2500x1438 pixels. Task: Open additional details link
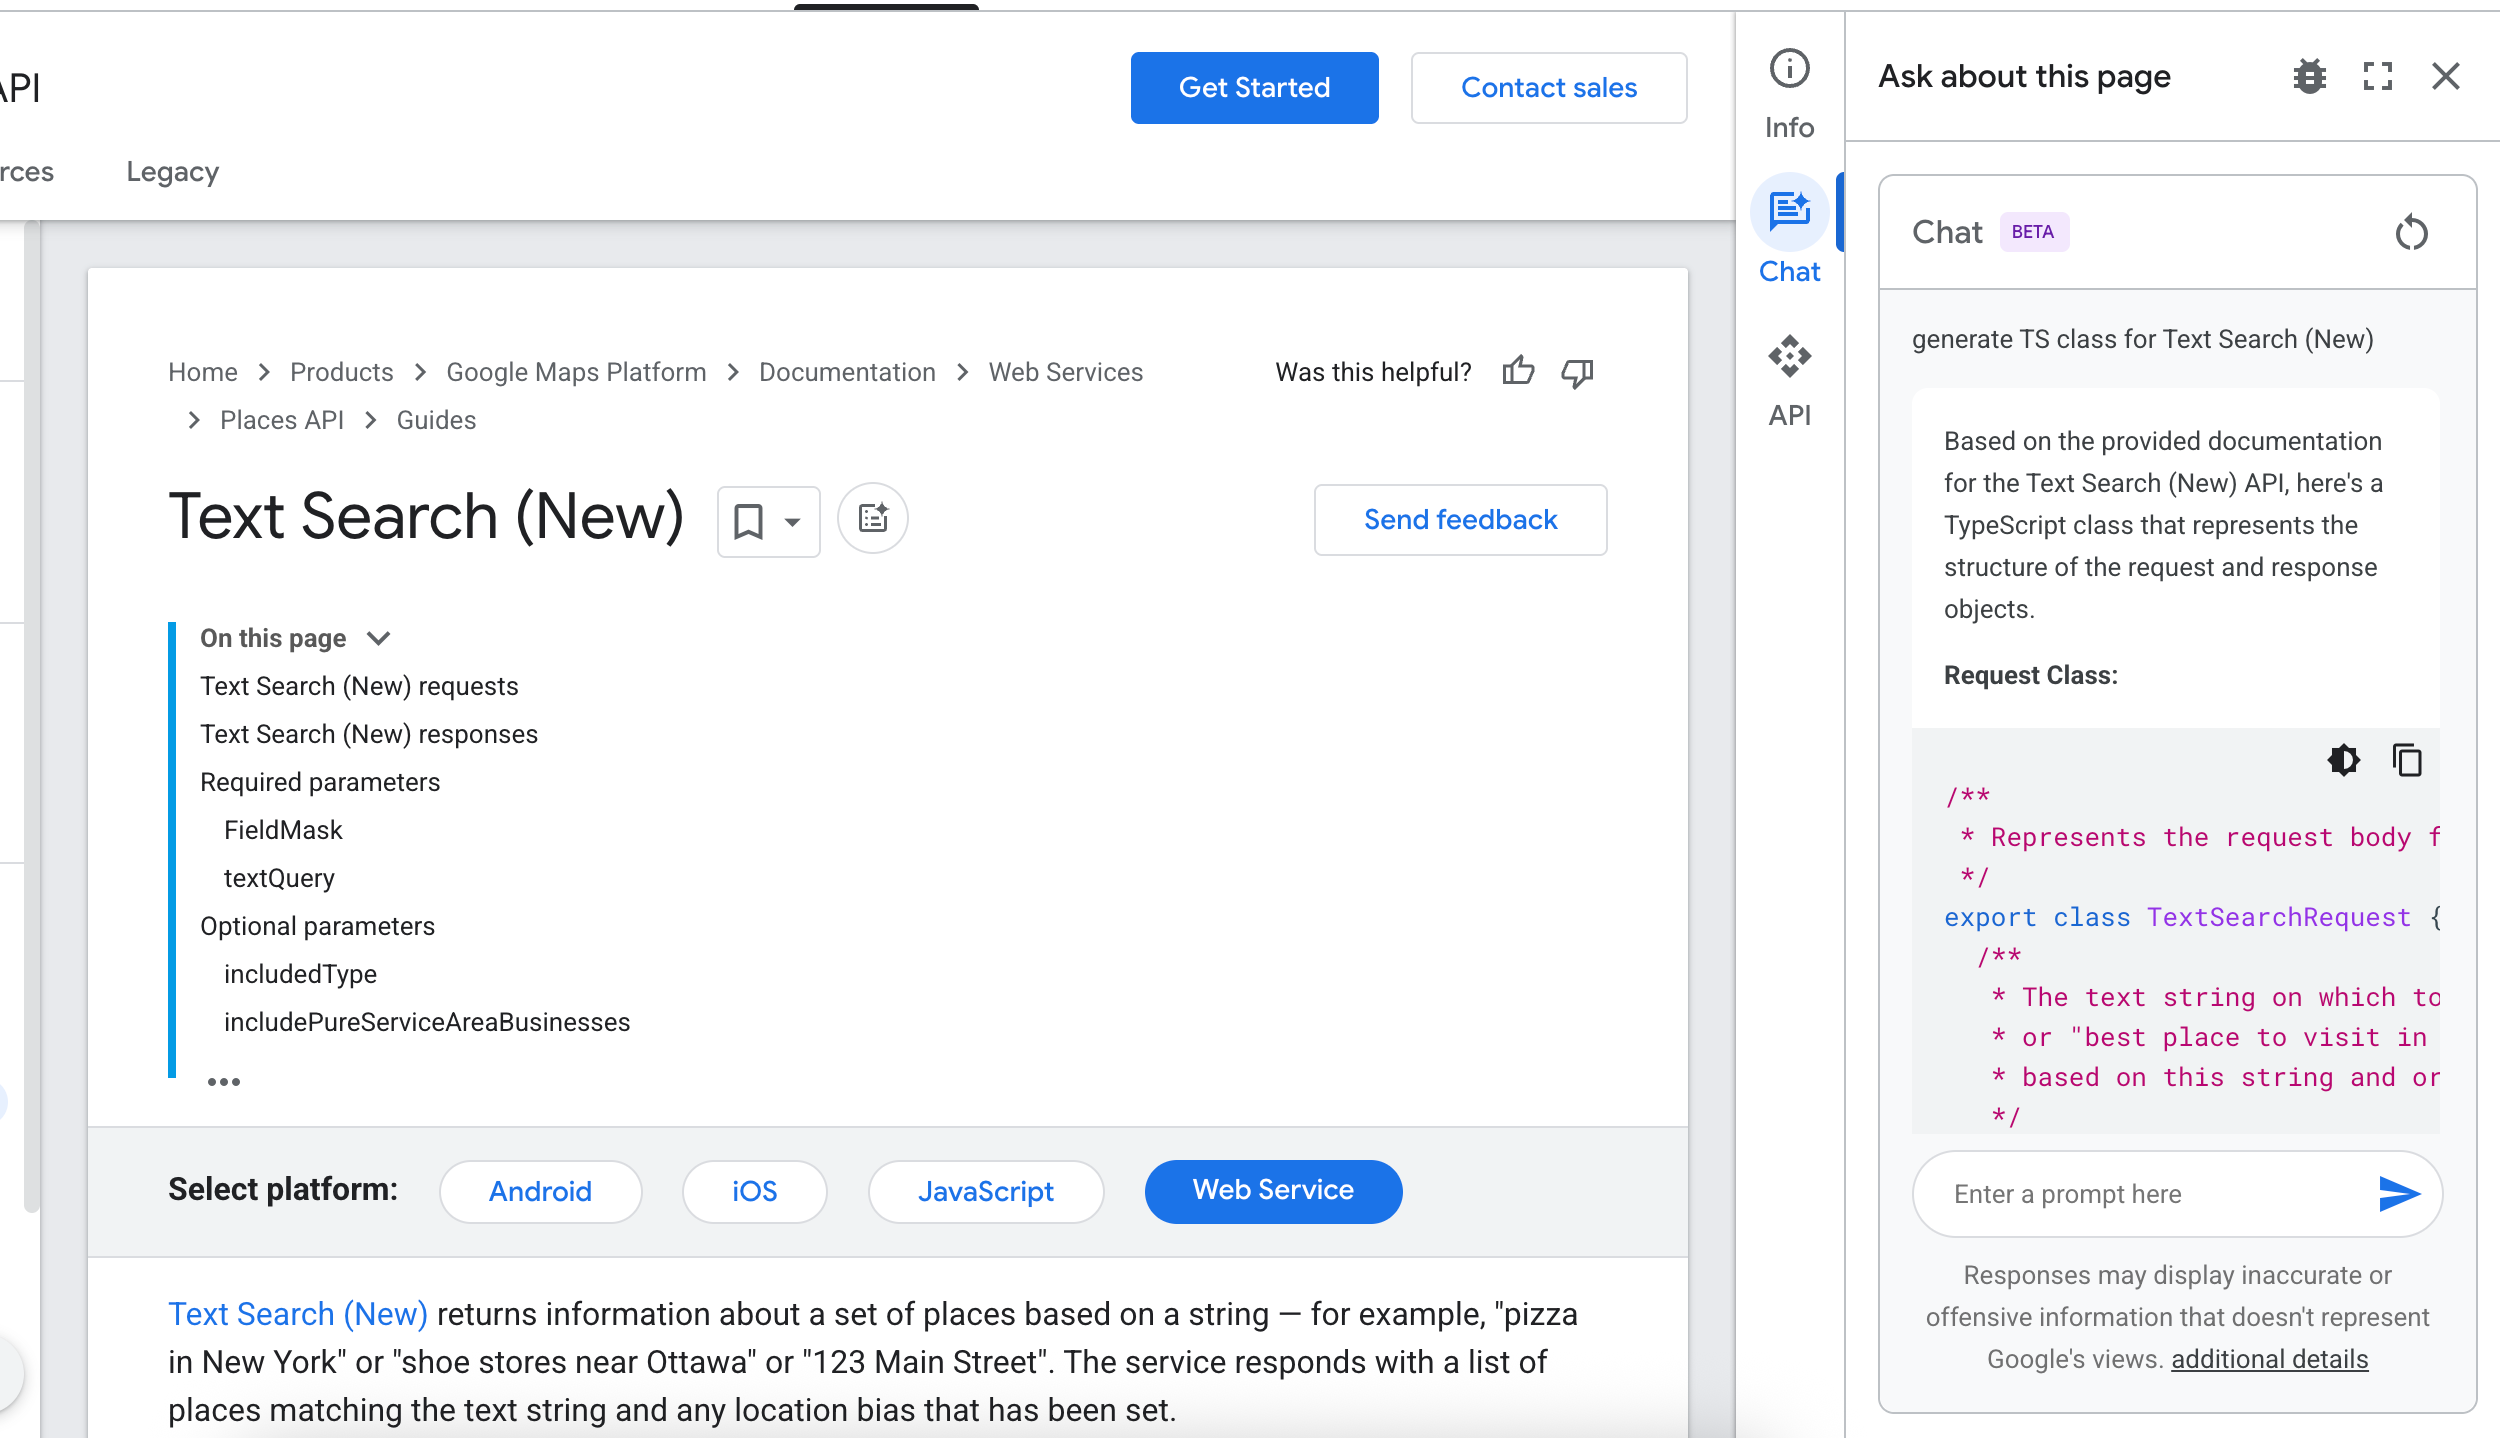2269,1359
